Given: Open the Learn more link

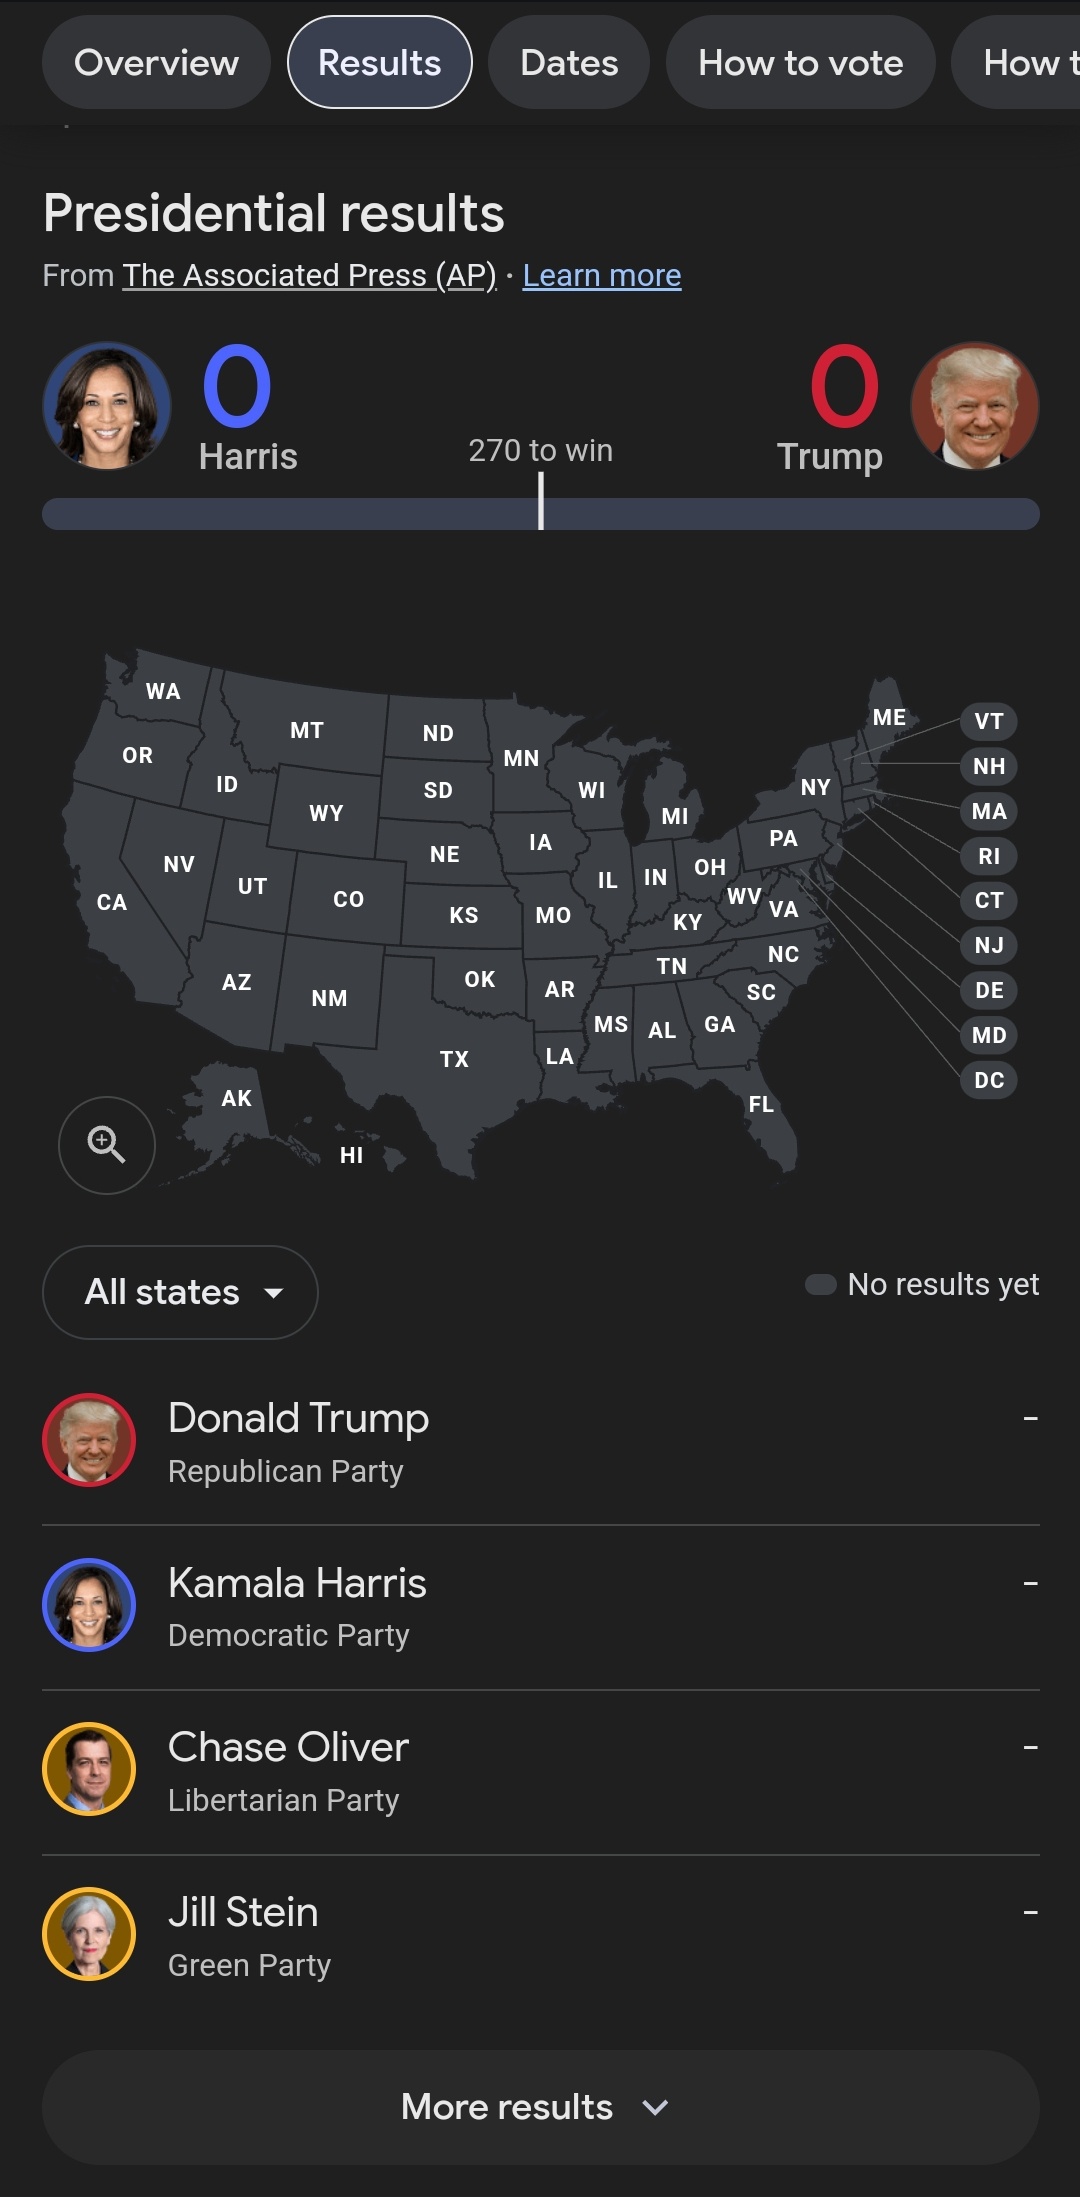Looking at the screenshot, I should click(602, 275).
